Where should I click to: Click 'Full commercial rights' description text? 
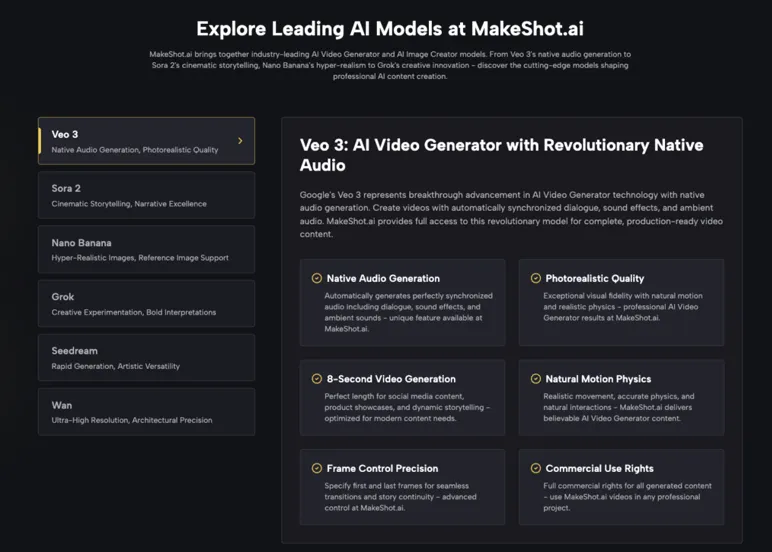(x=627, y=497)
